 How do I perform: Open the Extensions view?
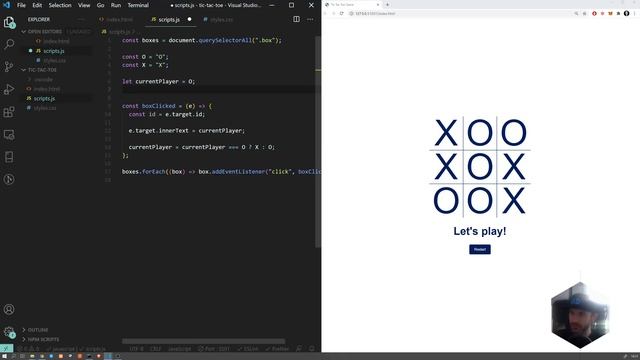tap(9, 112)
